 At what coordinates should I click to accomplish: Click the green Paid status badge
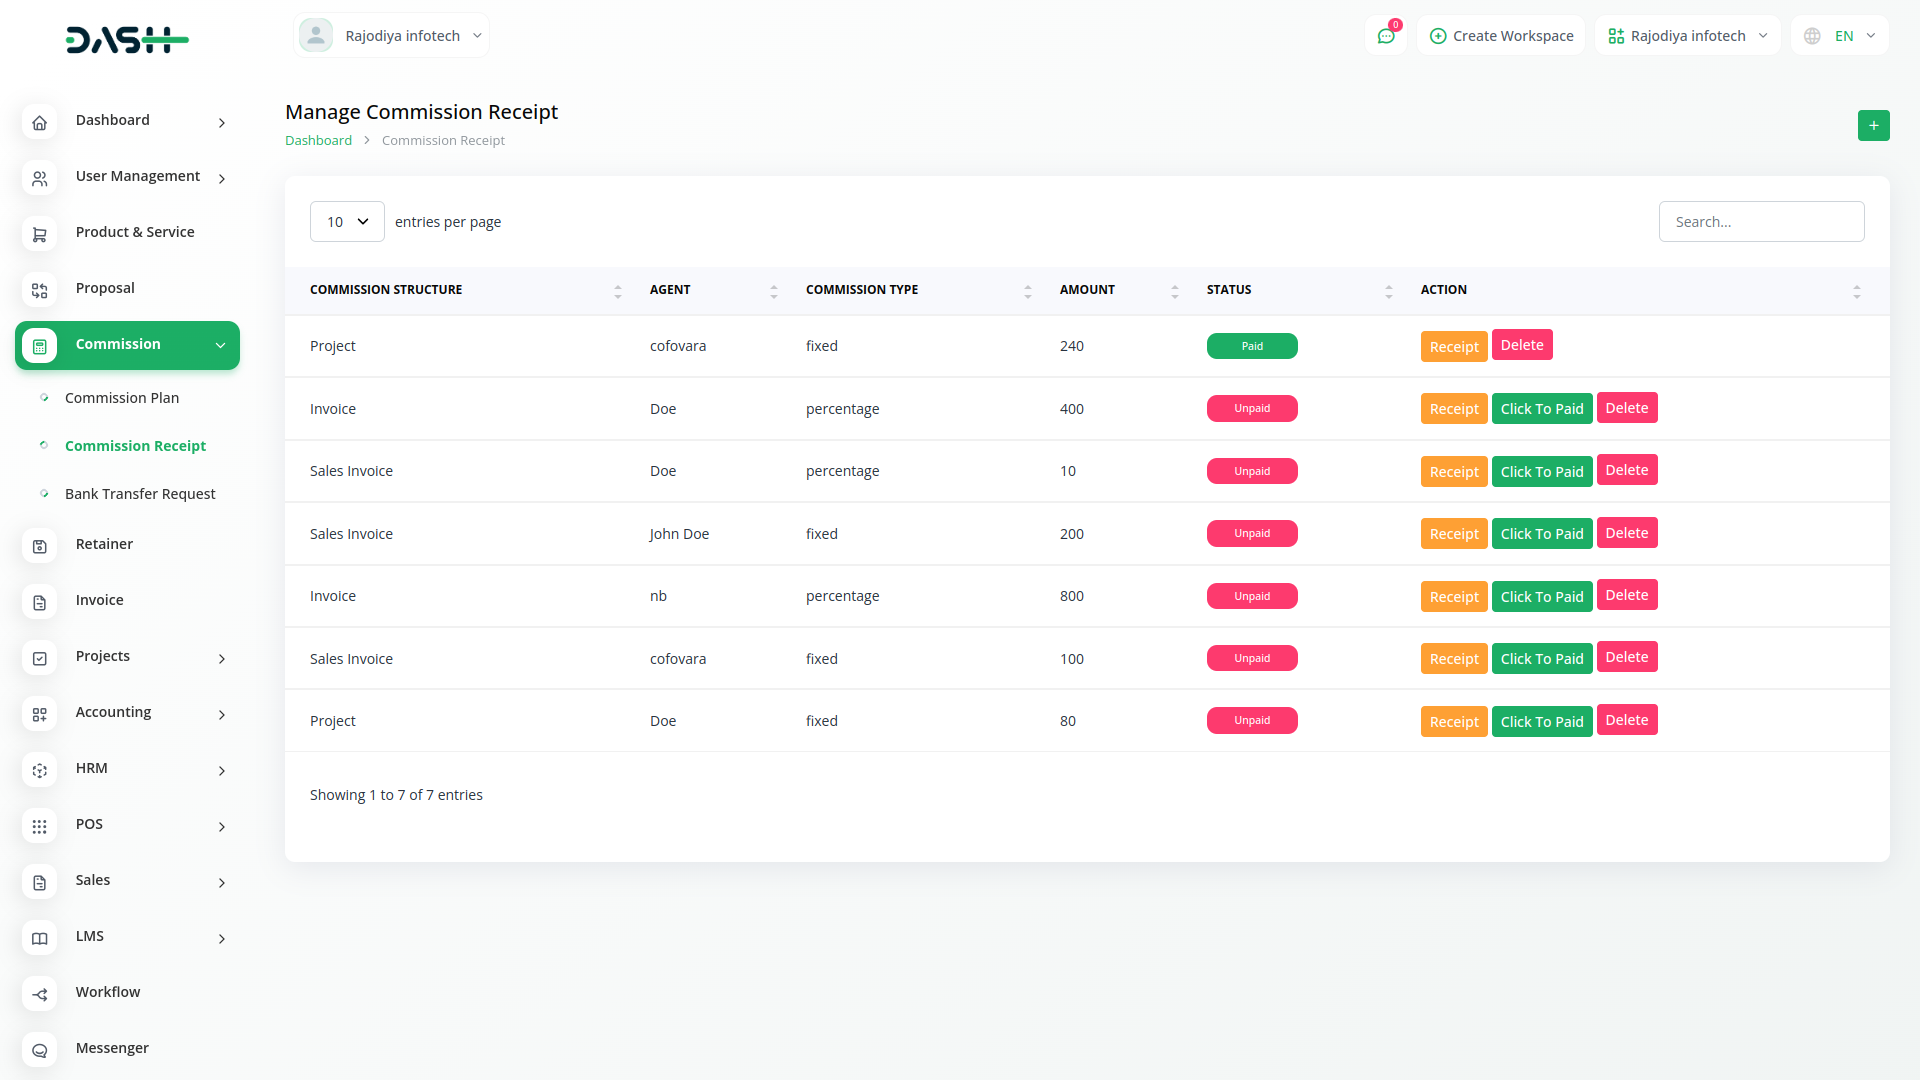[1251, 346]
